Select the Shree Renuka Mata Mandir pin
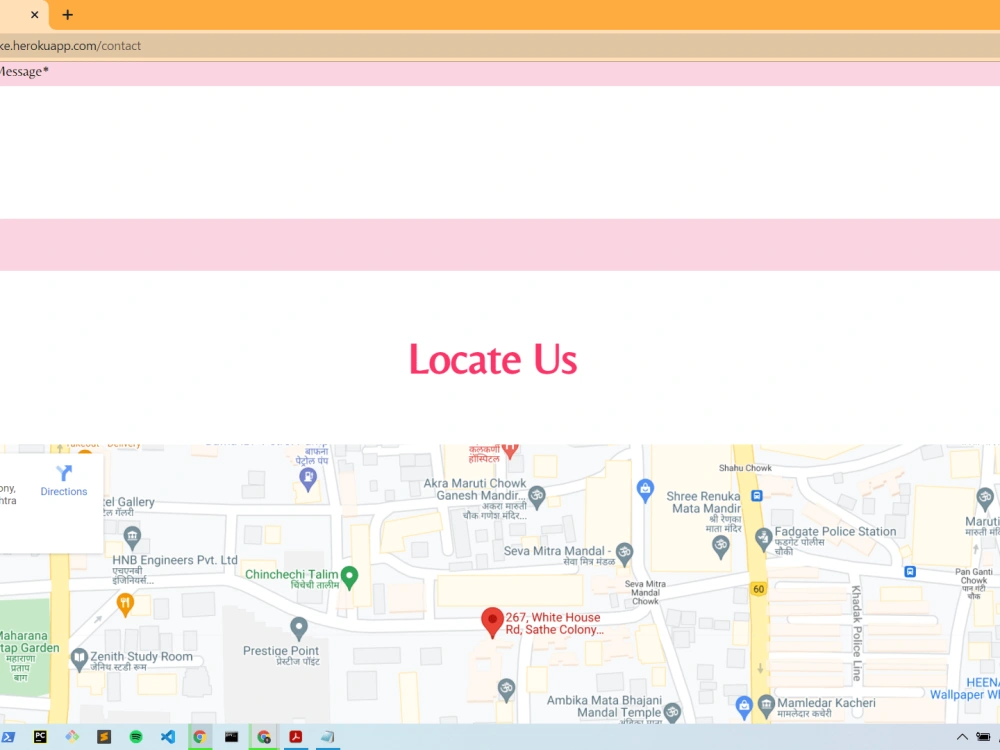The image size is (1000, 750). point(721,548)
